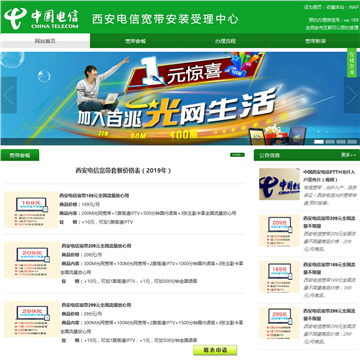Go to the previous banner slide arrow
This screenshot has height=360, width=360.
pos(8,95)
